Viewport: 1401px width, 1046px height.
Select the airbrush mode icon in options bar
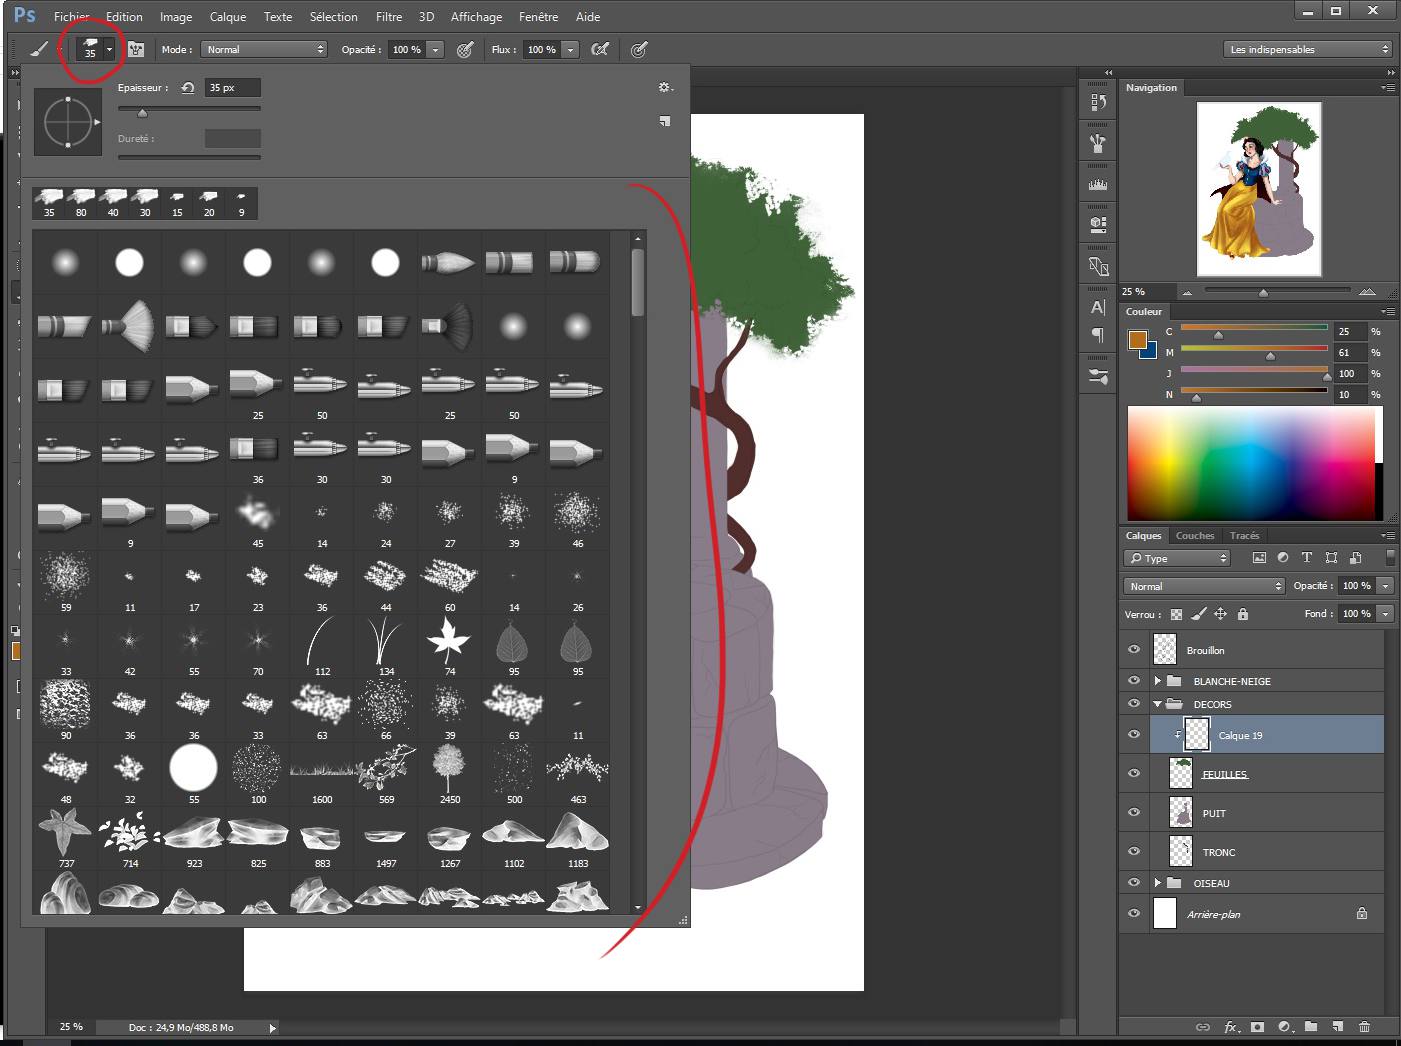pyautogui.click(x=601, y=49)
